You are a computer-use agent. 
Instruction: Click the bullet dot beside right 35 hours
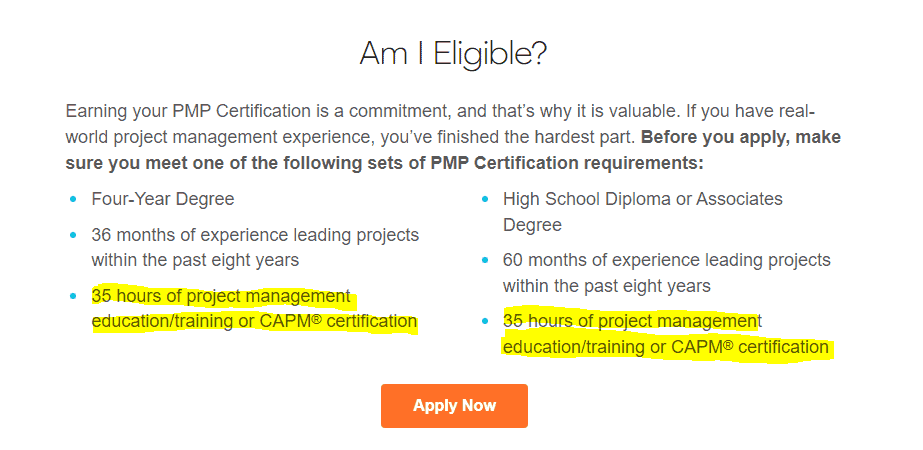[484, 322]
